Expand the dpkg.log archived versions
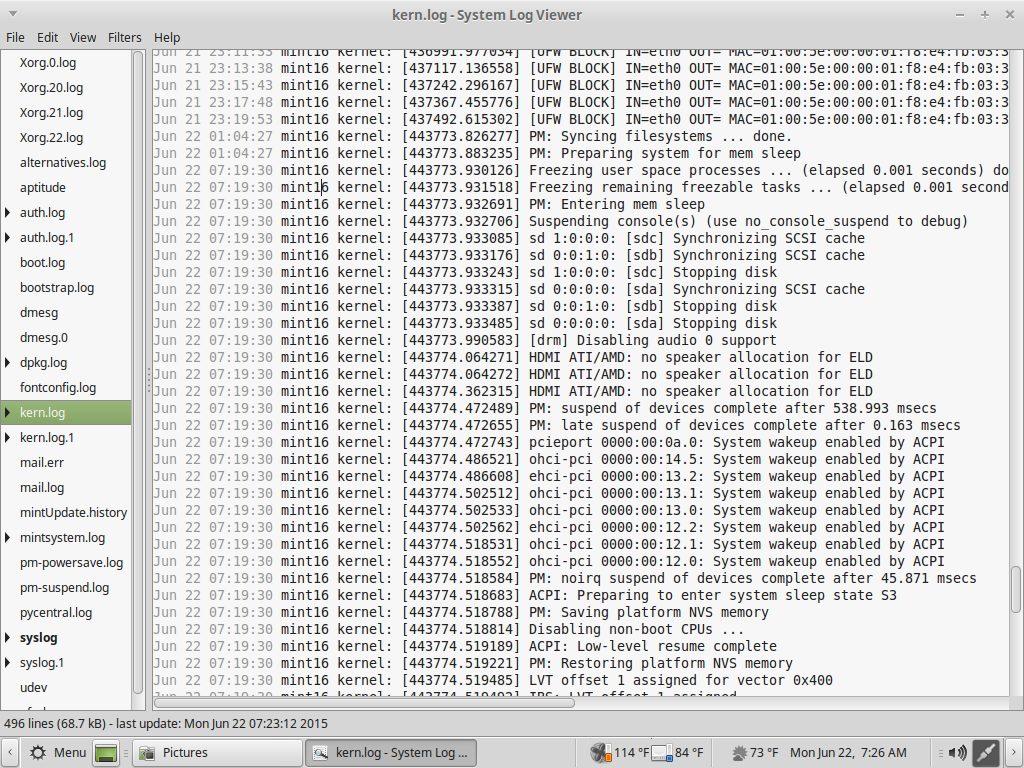Image resolution: width=1024 pixels, height=768 pixels. pyautogui.click(x=9, y=363)
